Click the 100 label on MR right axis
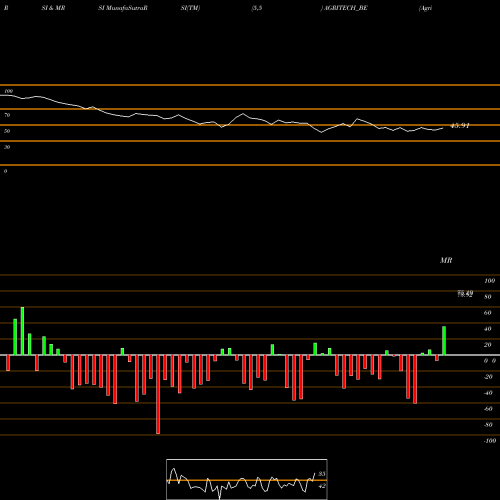The height and width of the screenshot is (500, 500). coord(489,281)
